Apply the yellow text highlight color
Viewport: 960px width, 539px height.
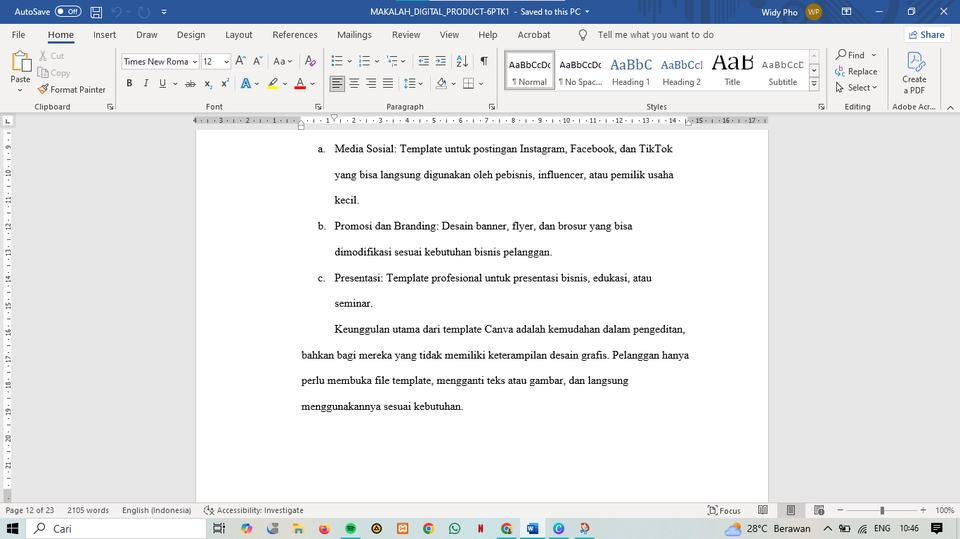[x=272, y=83]
